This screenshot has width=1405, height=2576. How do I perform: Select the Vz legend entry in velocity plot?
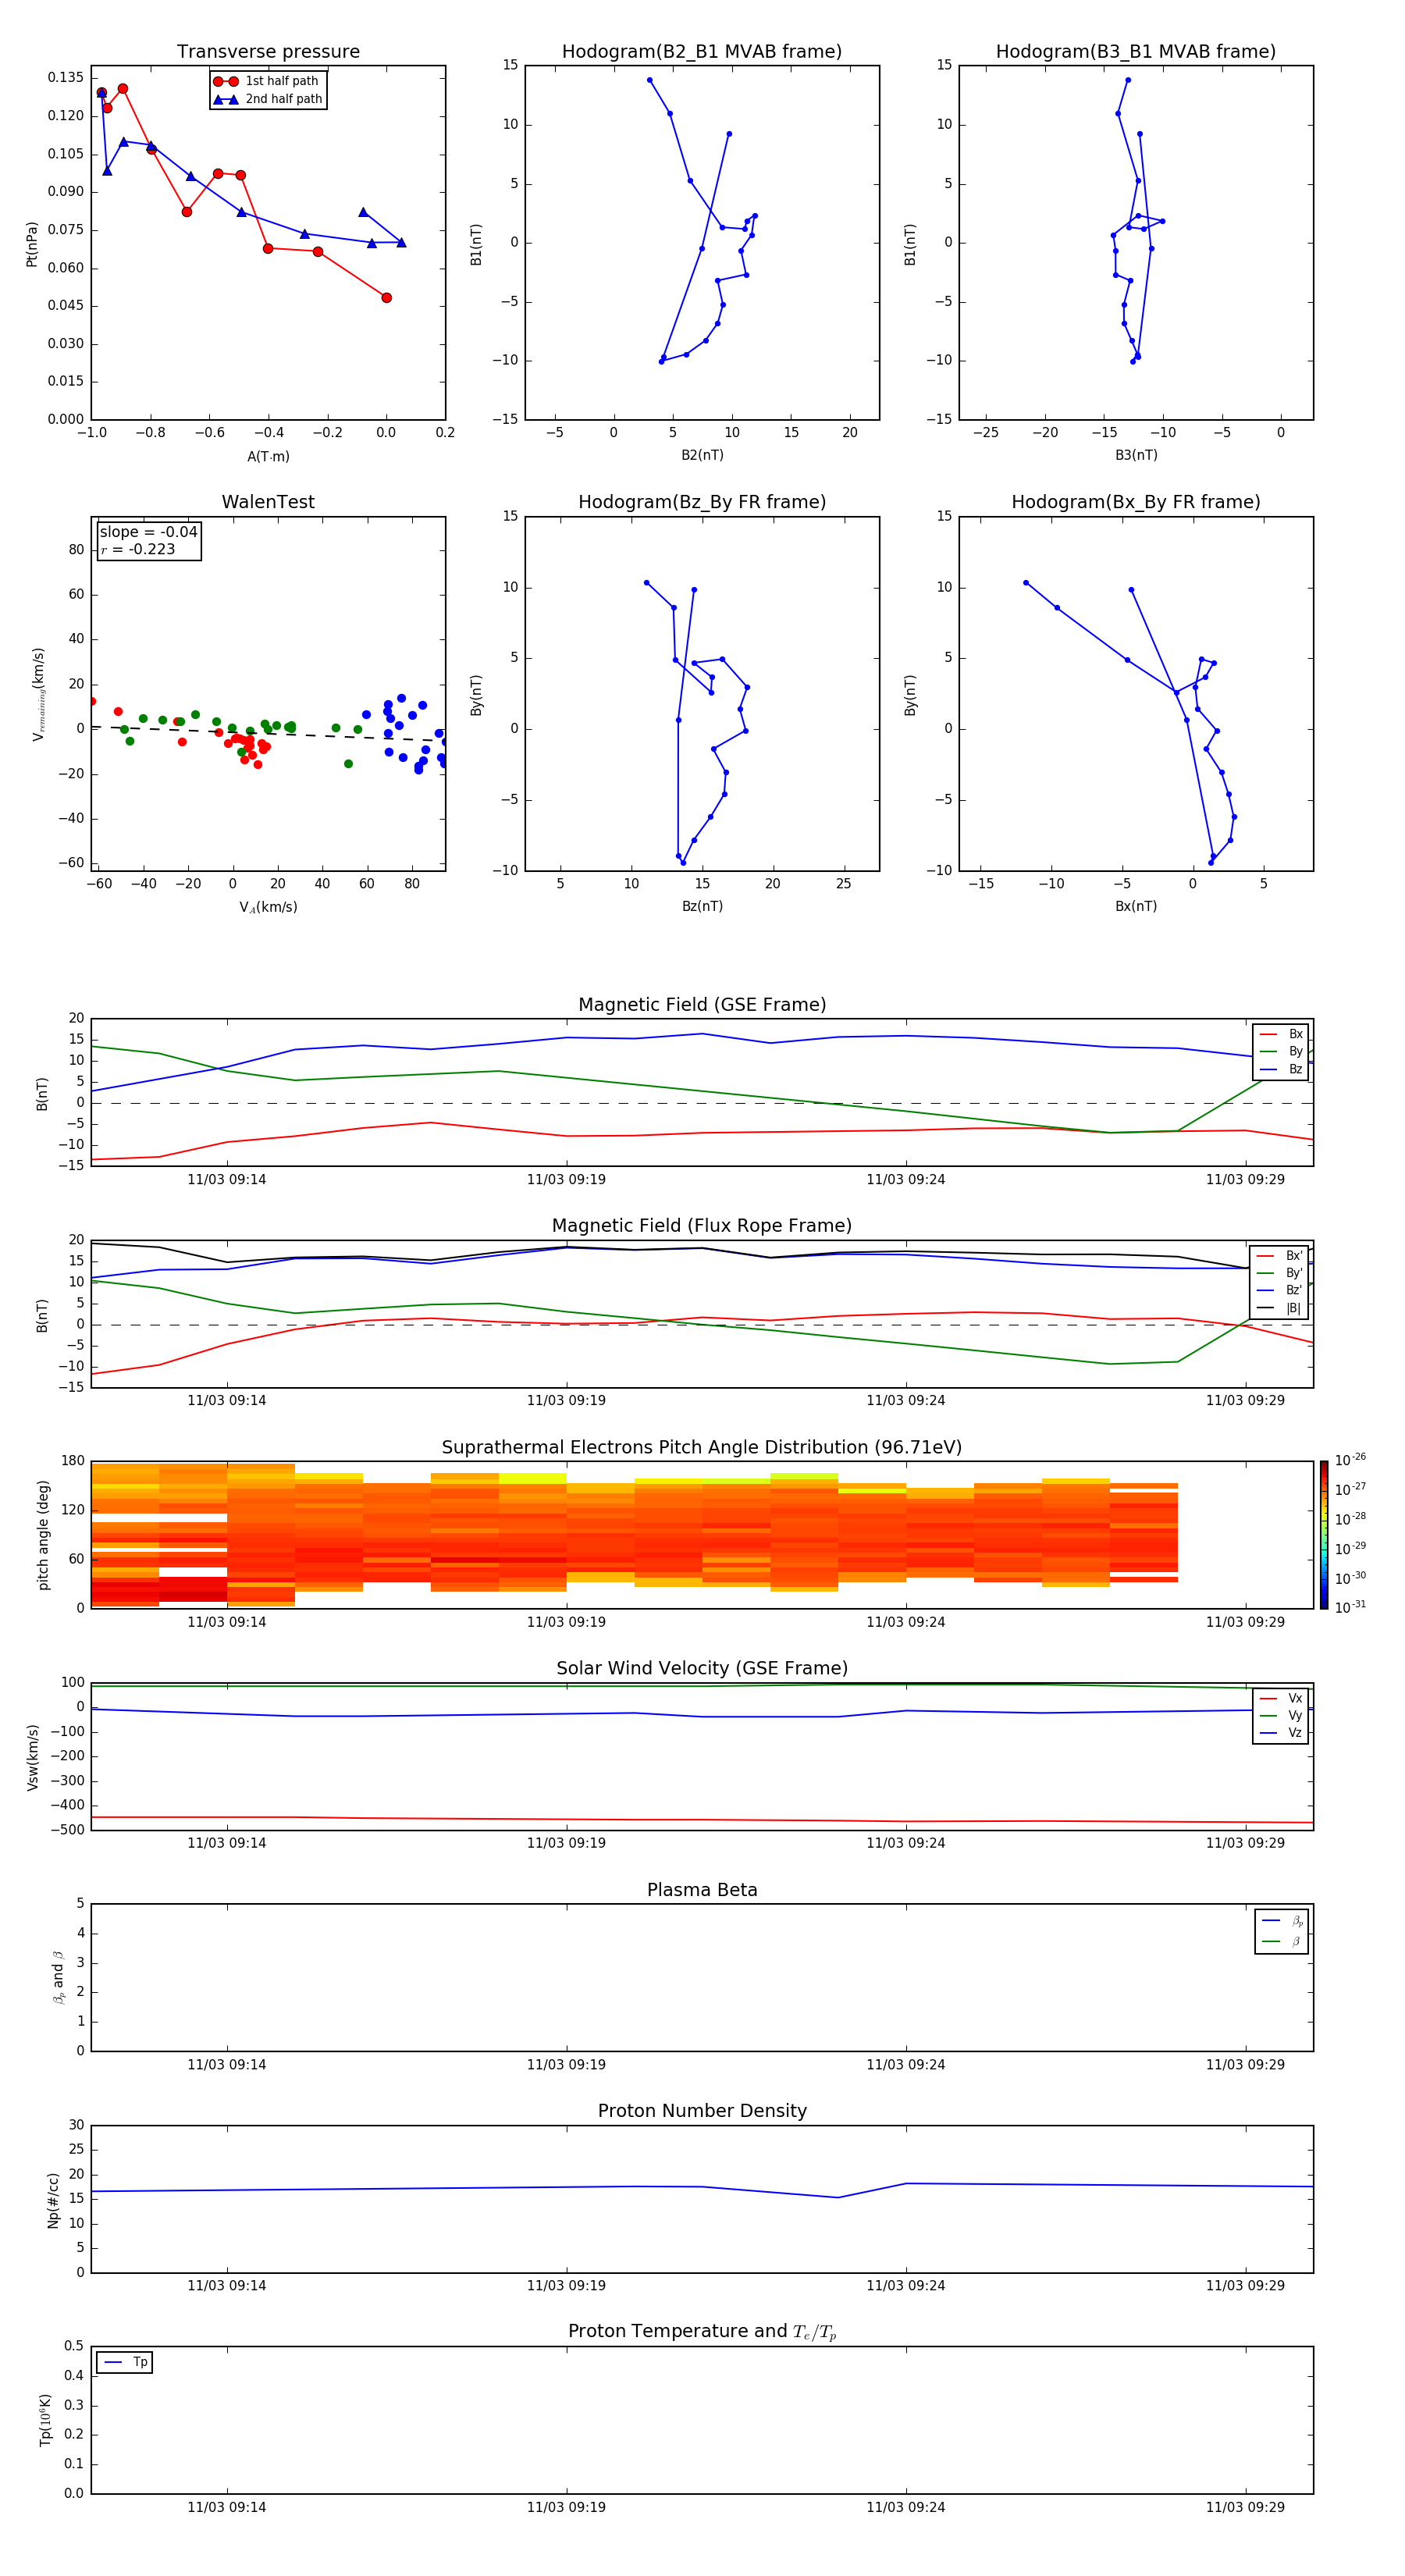coord(1281,1733)
